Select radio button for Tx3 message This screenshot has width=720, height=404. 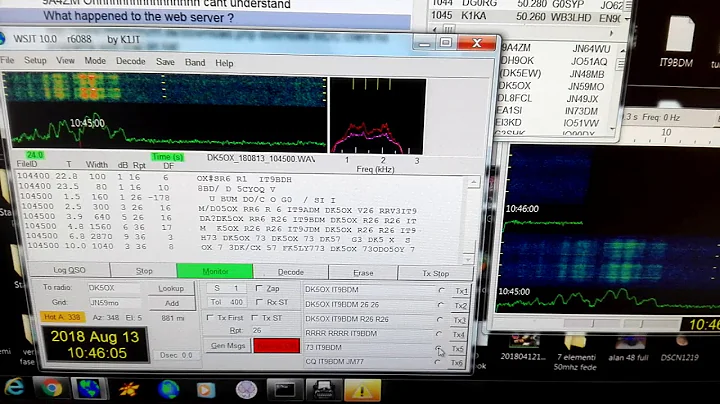coord(440,320)
